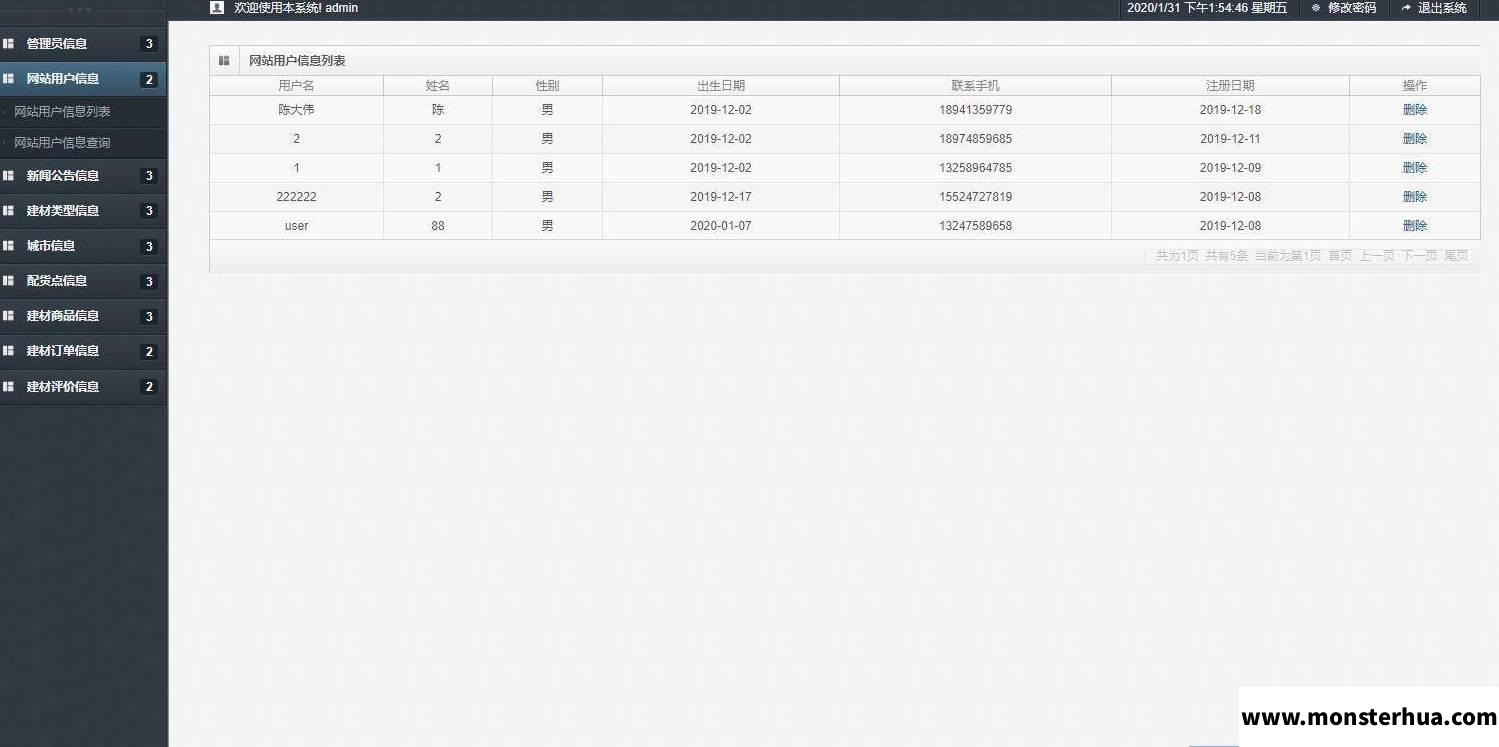Click the grid icon beside 建材订单信息
Viewport: 1499px width, 747px height.
pyautogui.click(x=9, y=351)
